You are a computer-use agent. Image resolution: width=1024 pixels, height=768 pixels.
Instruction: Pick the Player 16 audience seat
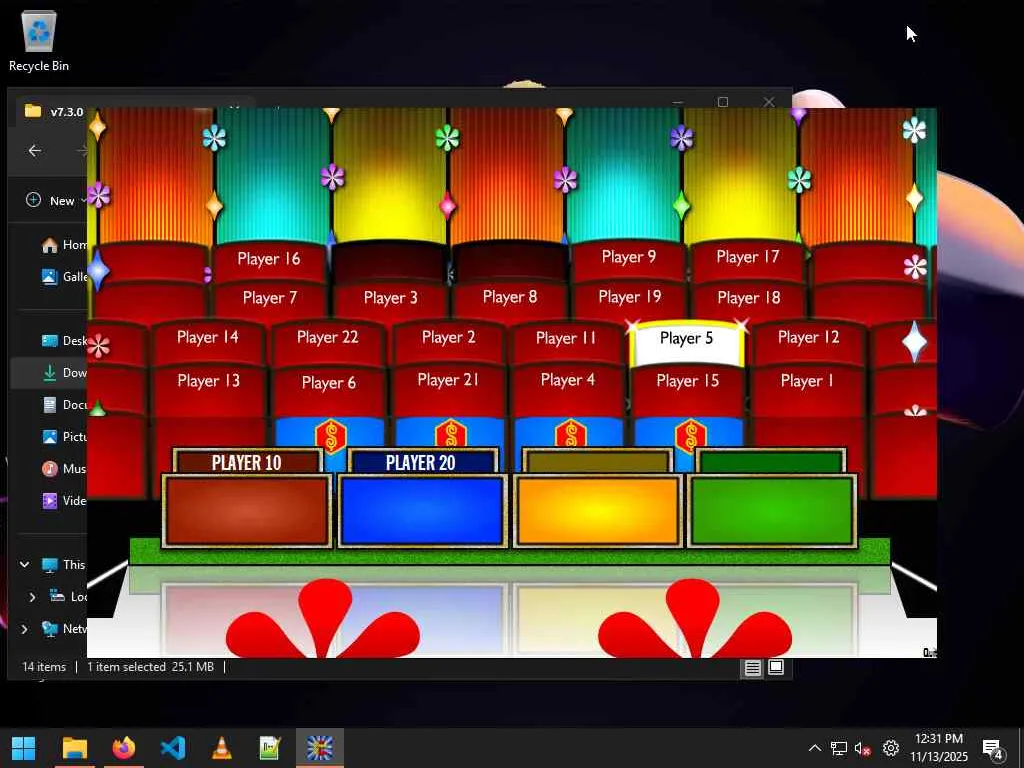point(269,260)
